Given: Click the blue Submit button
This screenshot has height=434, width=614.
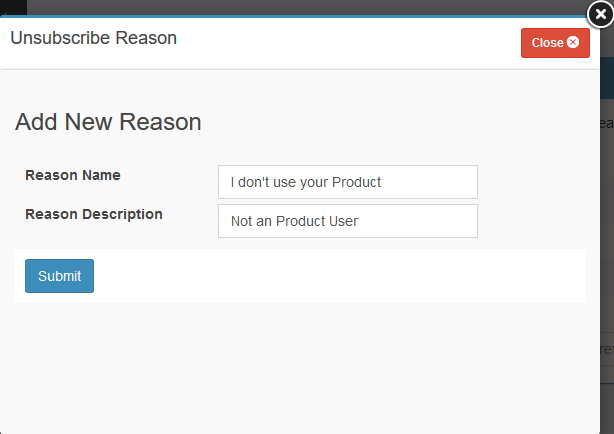Looking at the screenshot, I should 59,276.
